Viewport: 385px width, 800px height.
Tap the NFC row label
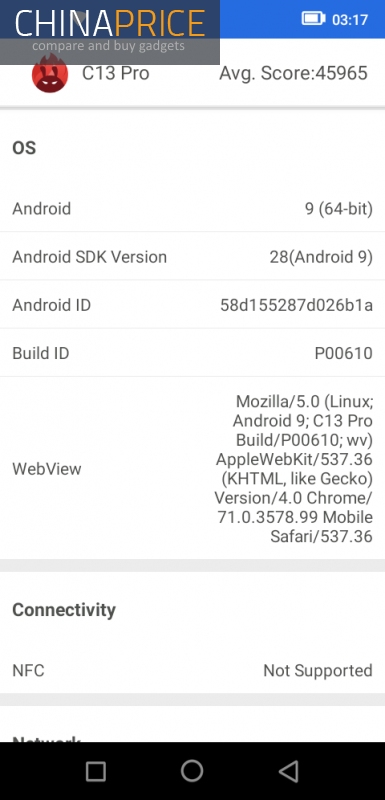[x=28, y=670]
